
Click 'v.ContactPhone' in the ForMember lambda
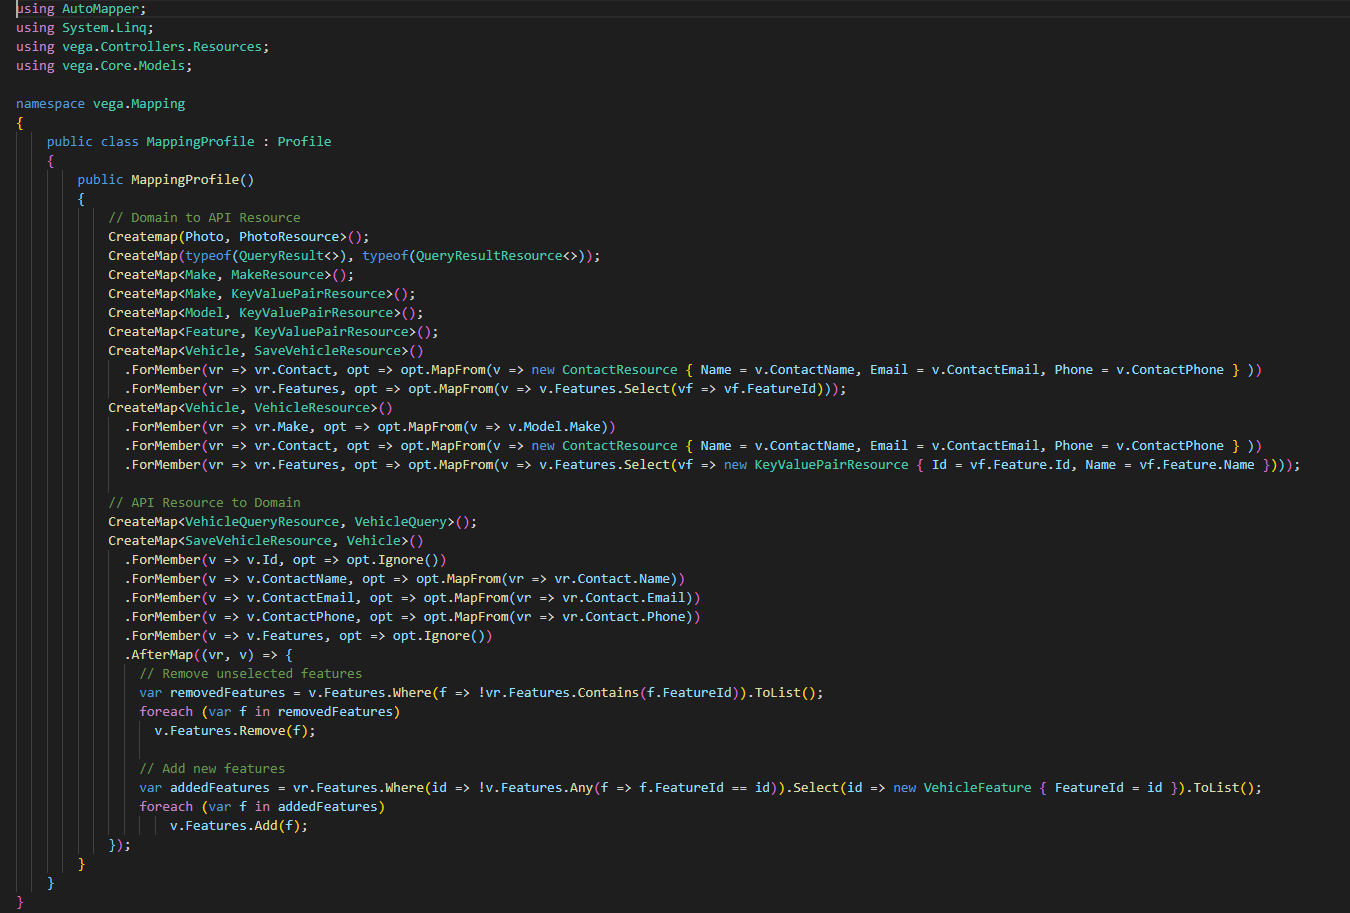coord(300,617)
